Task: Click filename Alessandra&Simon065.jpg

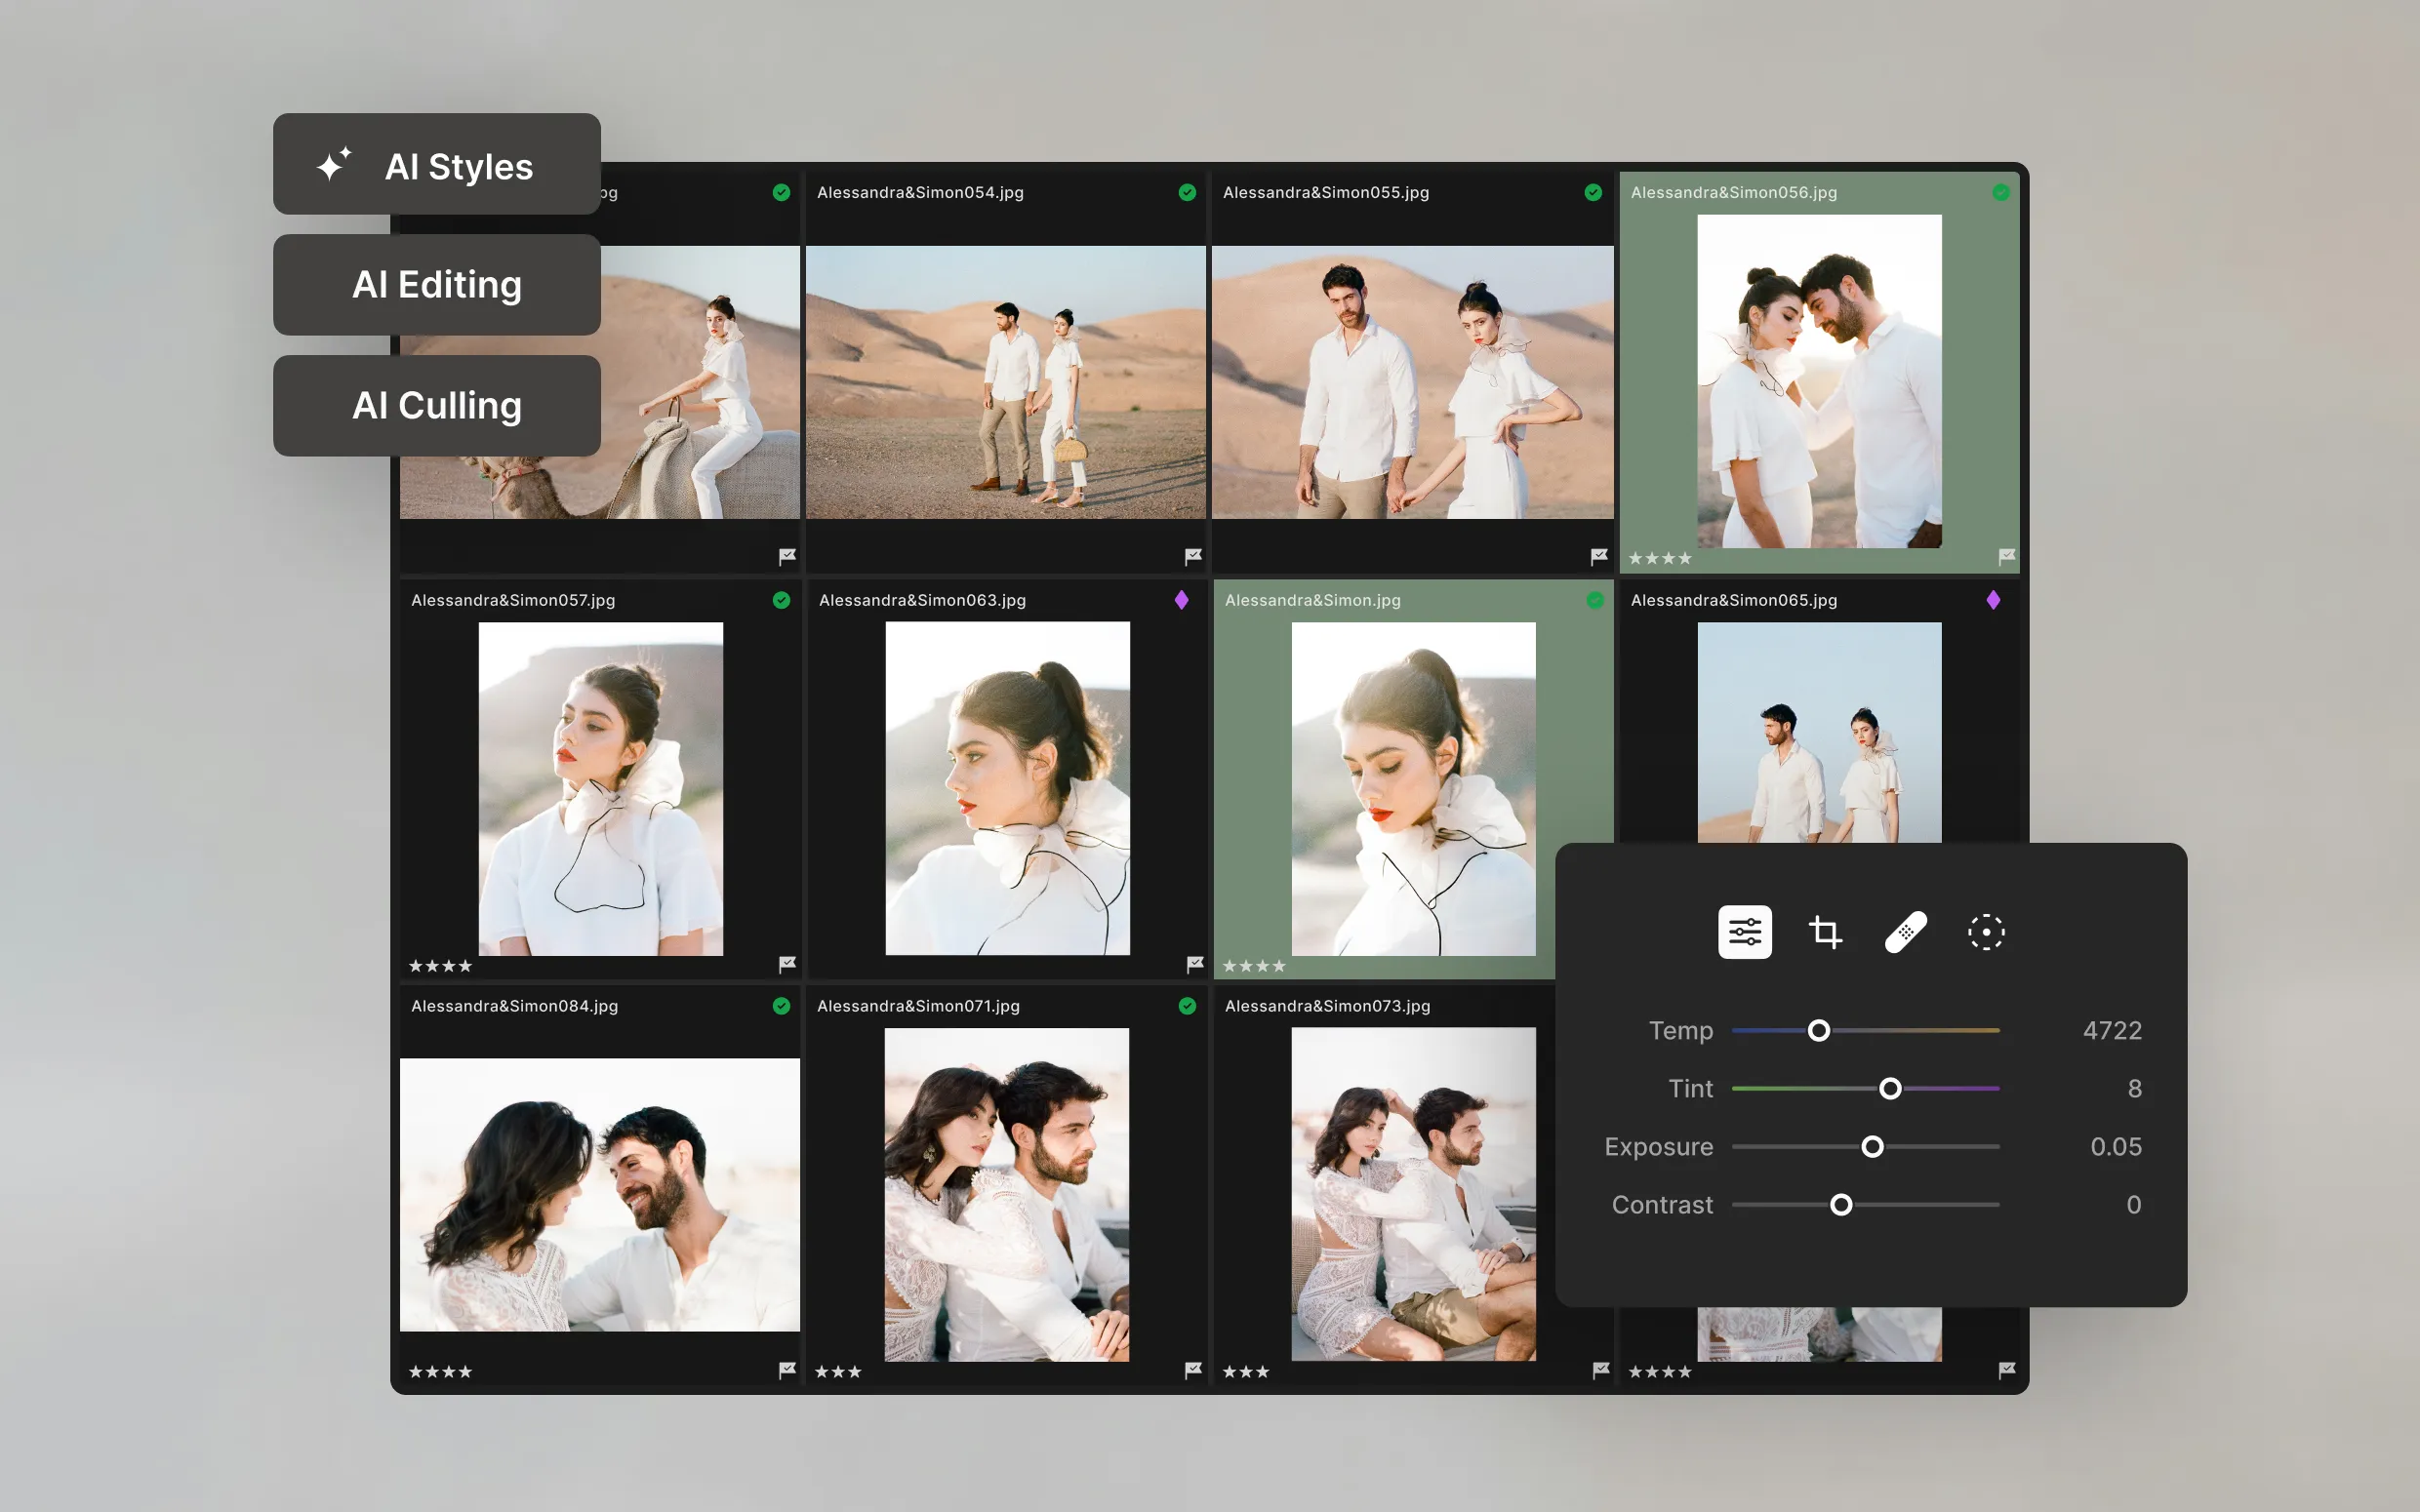Action: pyautogui.click(x=1734, y=600)
